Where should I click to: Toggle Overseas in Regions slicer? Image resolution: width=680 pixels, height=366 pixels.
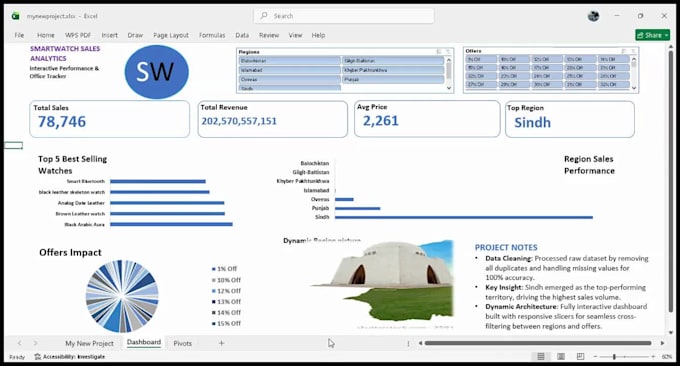pos(289,79)
